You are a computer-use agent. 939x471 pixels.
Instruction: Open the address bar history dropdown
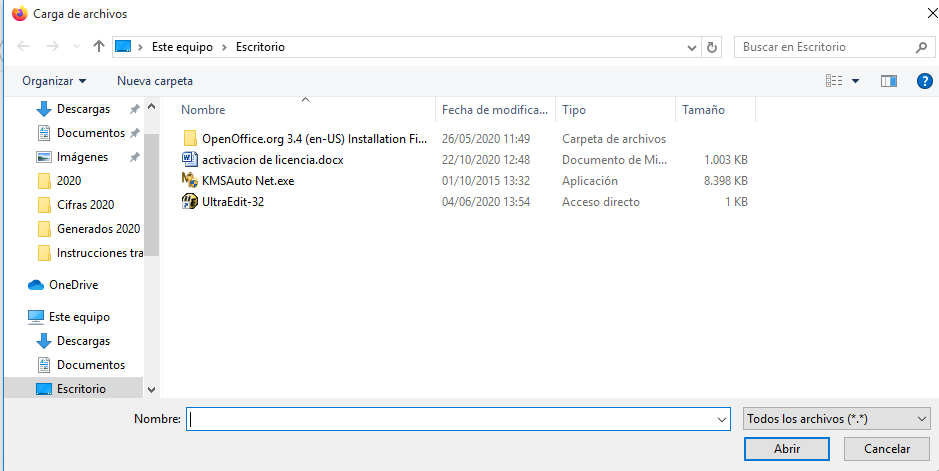(x=692, y=47)
